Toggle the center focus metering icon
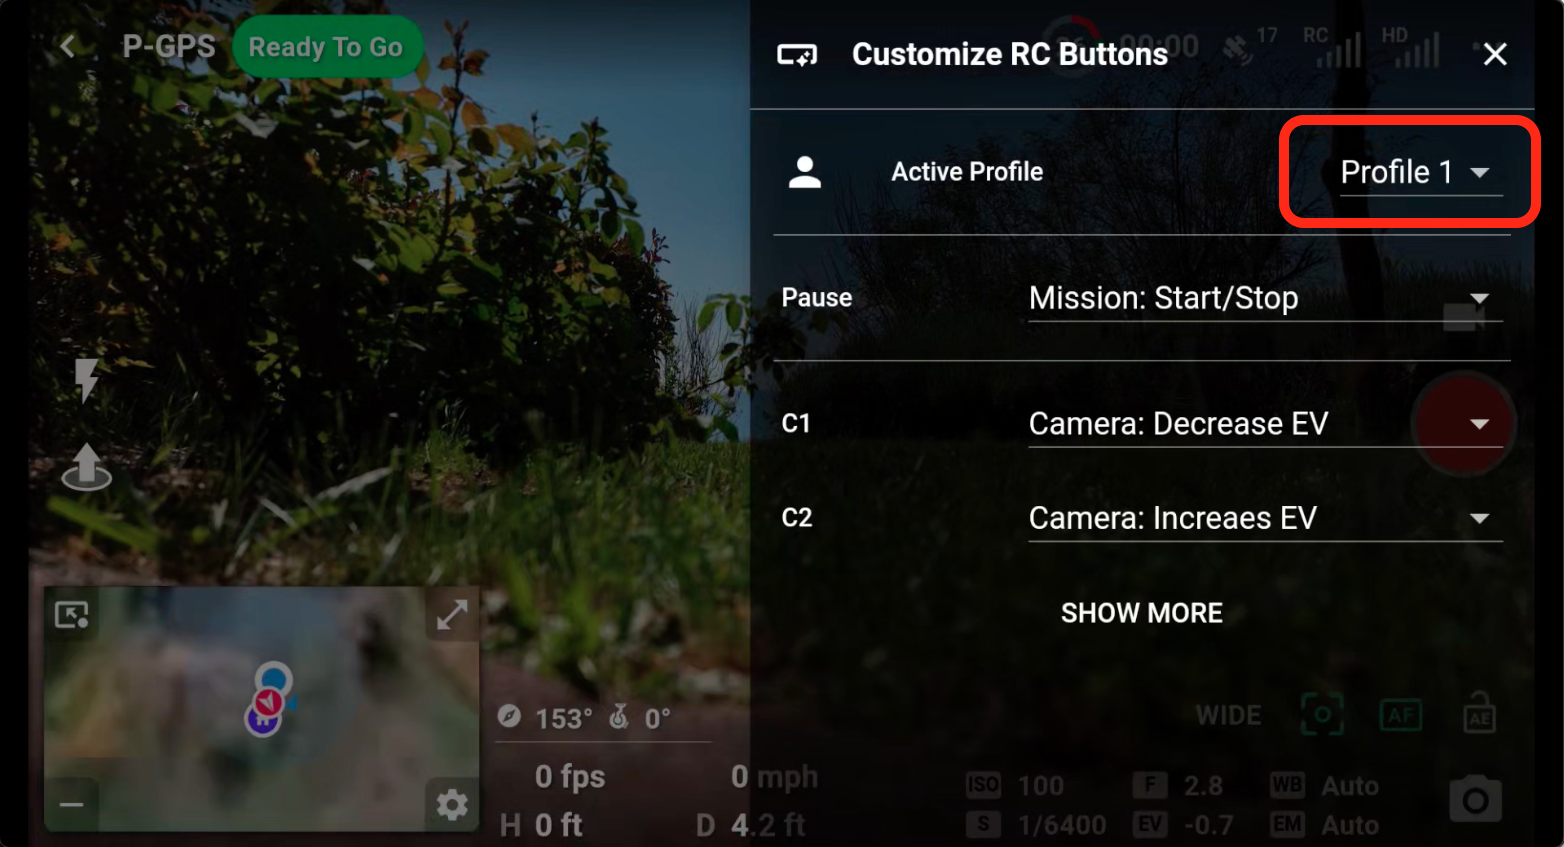 tap(1322, 714)
